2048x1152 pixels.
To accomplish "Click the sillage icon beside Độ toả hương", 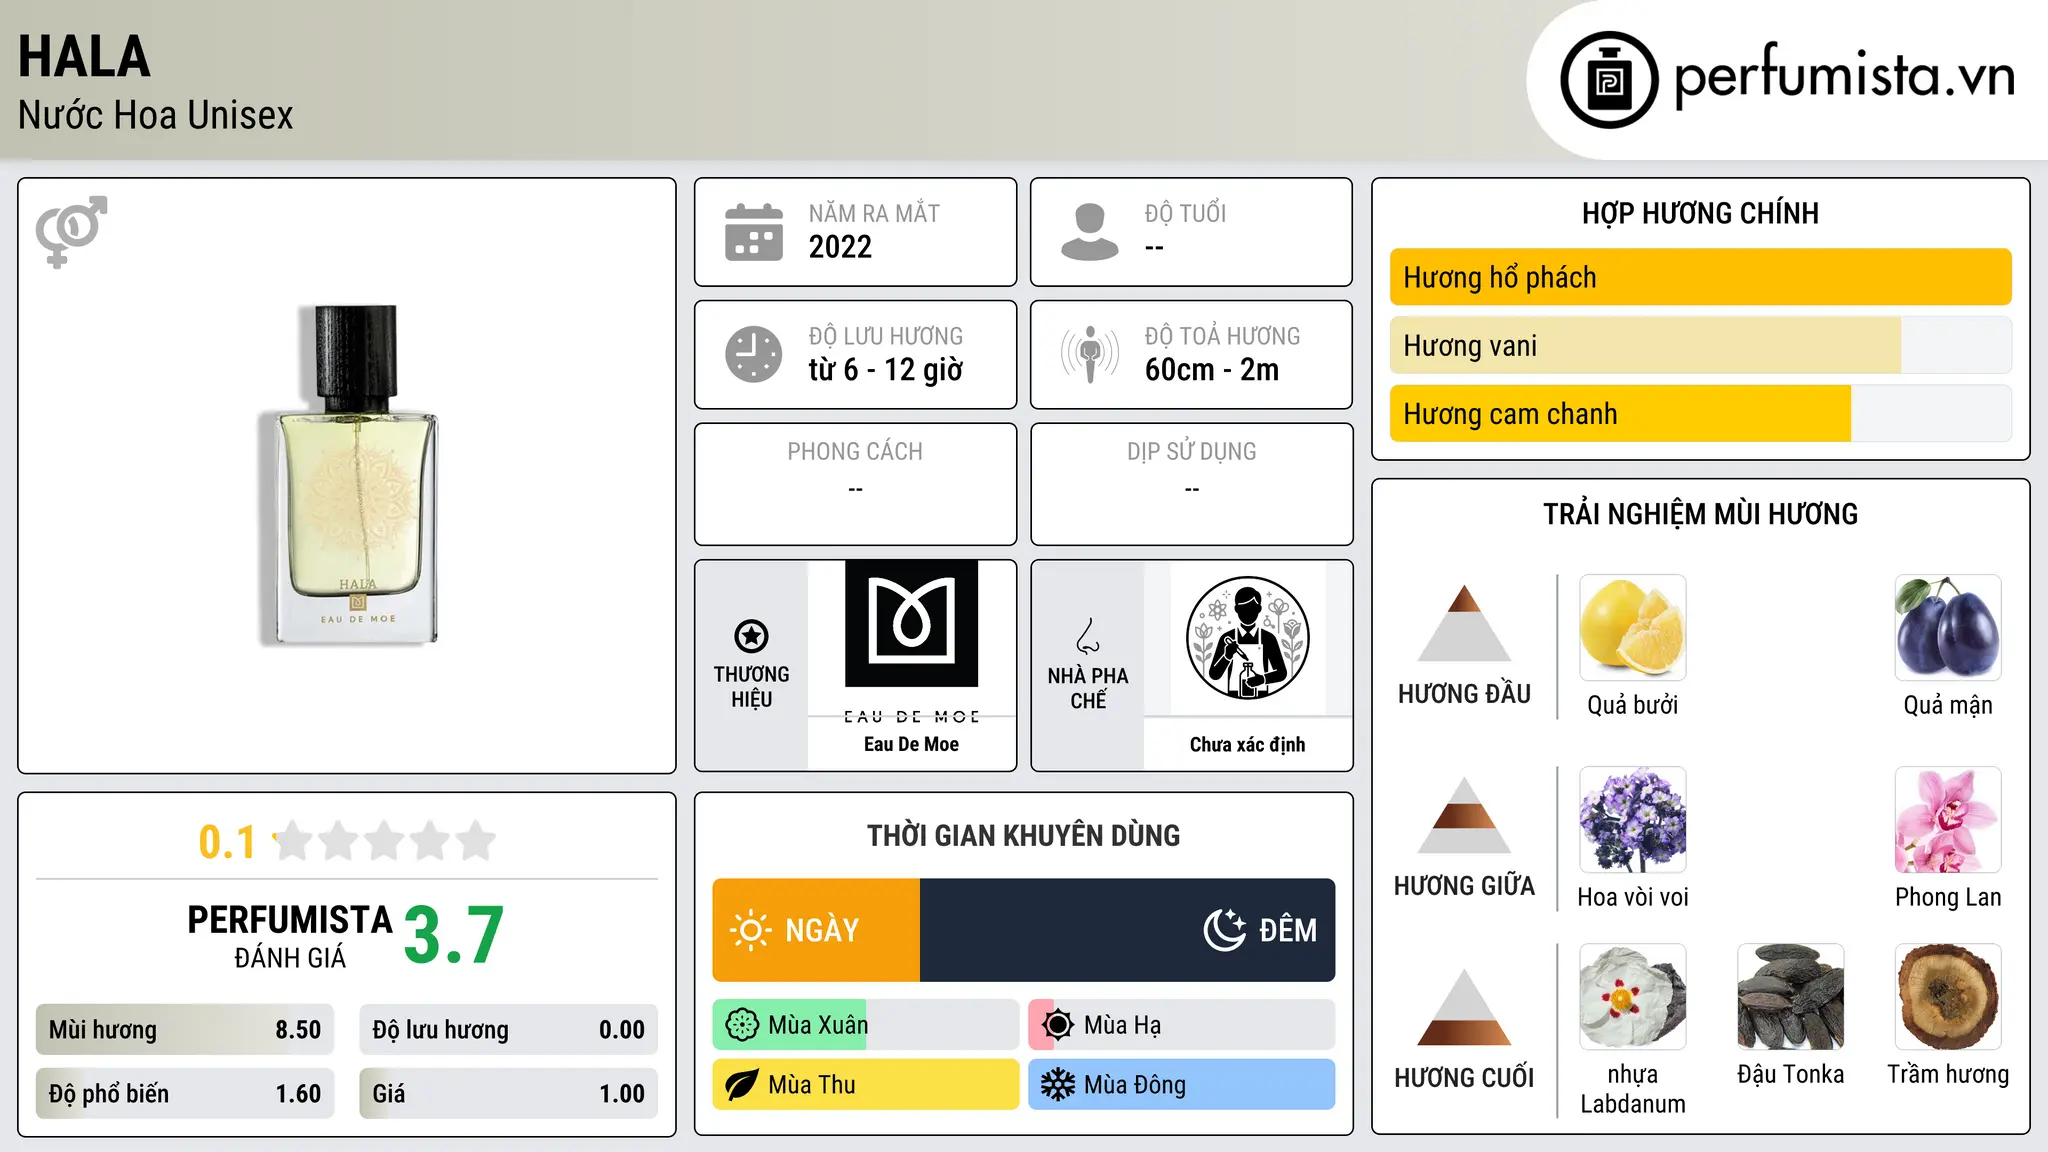I will (x=1090, y=354).
